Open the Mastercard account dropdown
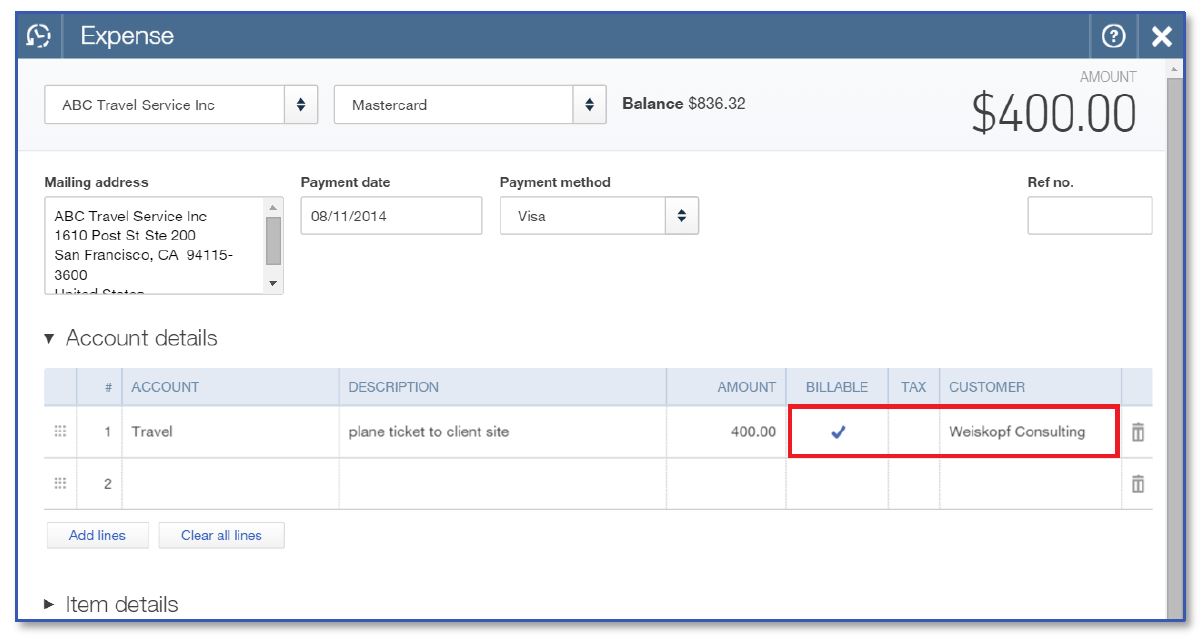 click(x=589, y=105)
